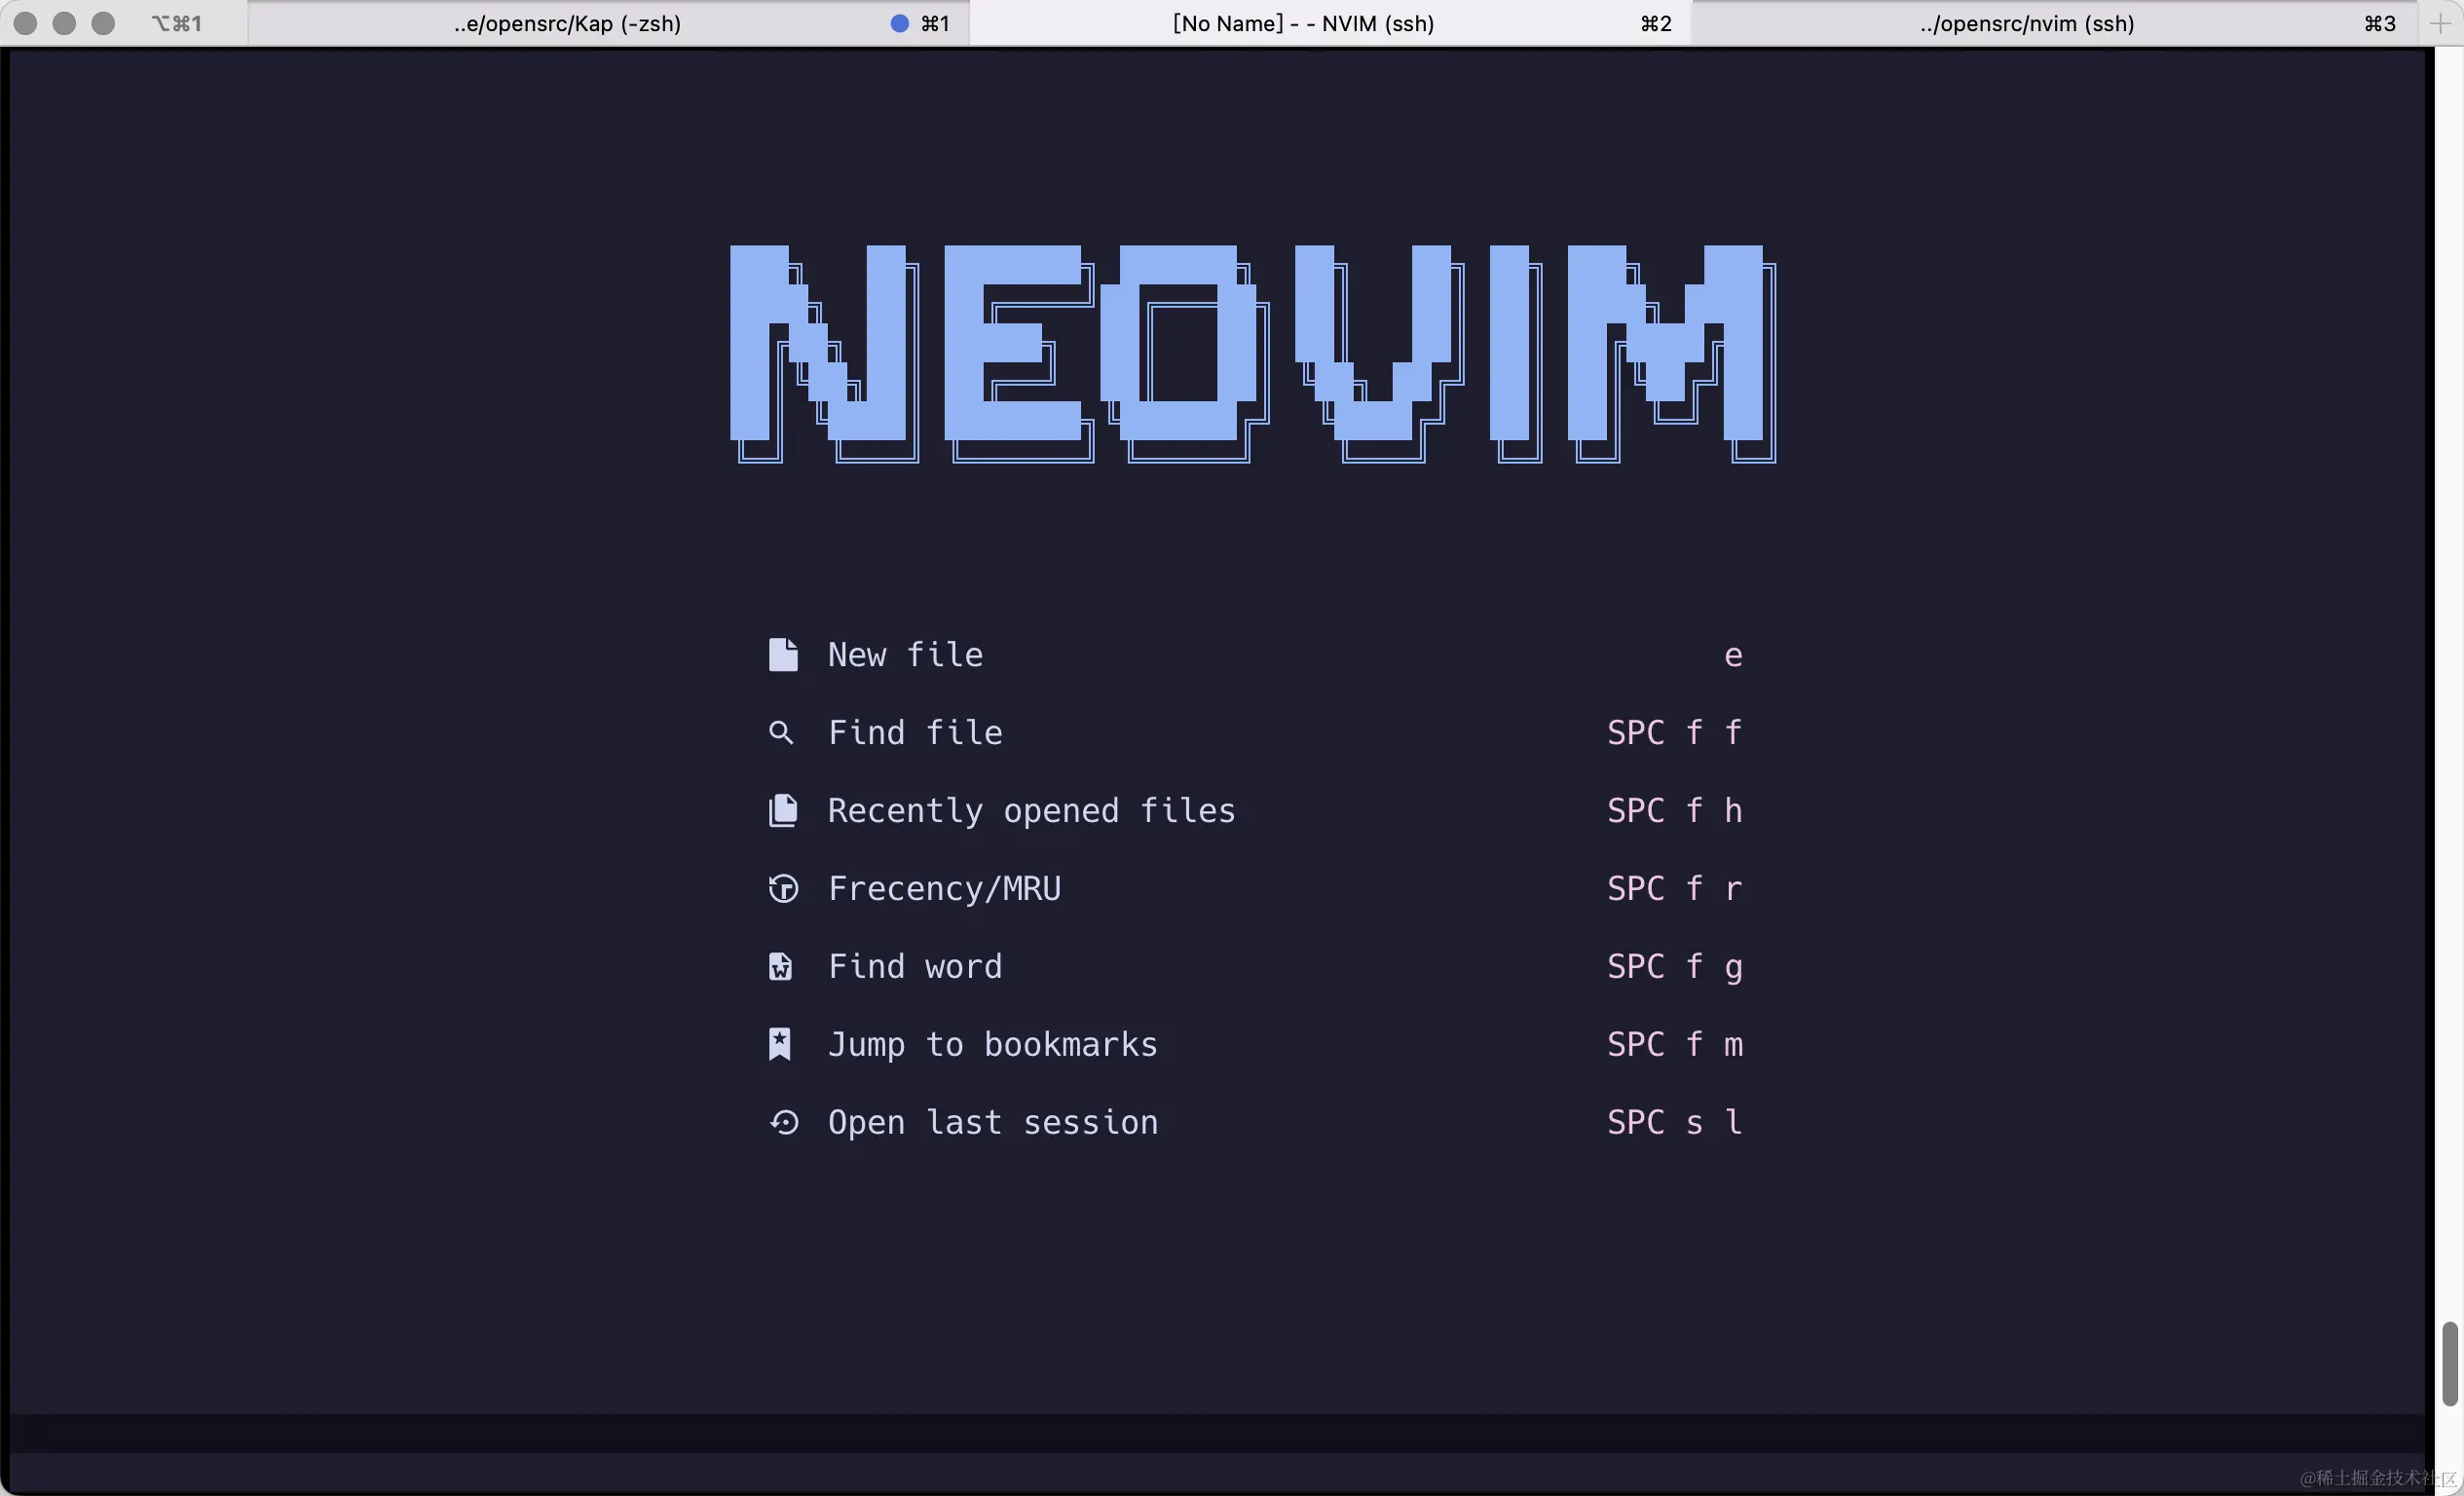Click the Frecency/MRU clock icon
This screenshot has height=1496, width=2464.
point(783,888)
